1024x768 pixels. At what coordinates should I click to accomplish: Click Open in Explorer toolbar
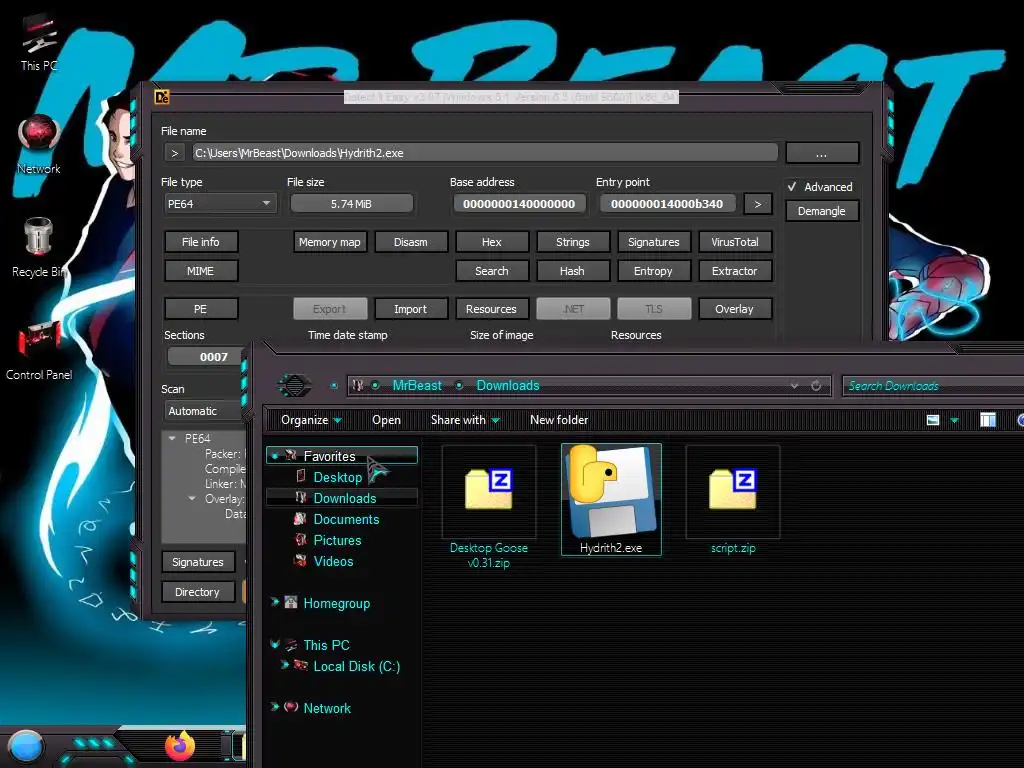point(386,420)
